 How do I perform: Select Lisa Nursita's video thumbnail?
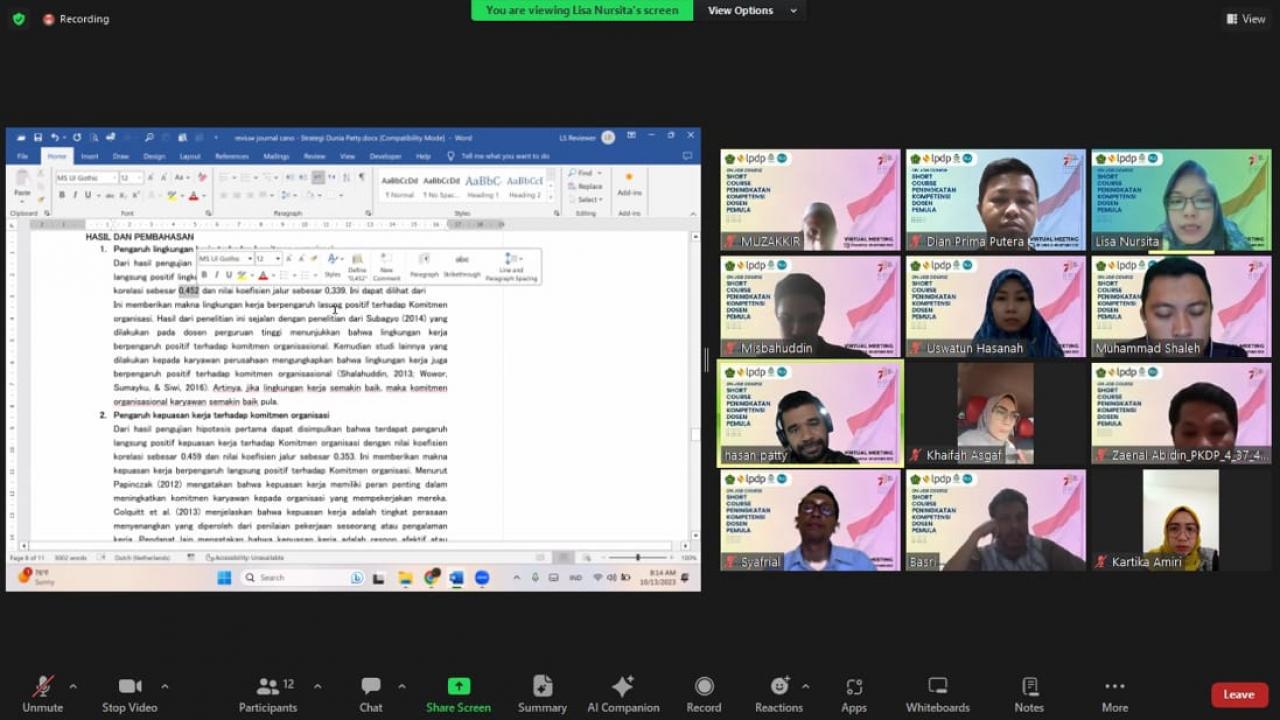(1181, 200)
